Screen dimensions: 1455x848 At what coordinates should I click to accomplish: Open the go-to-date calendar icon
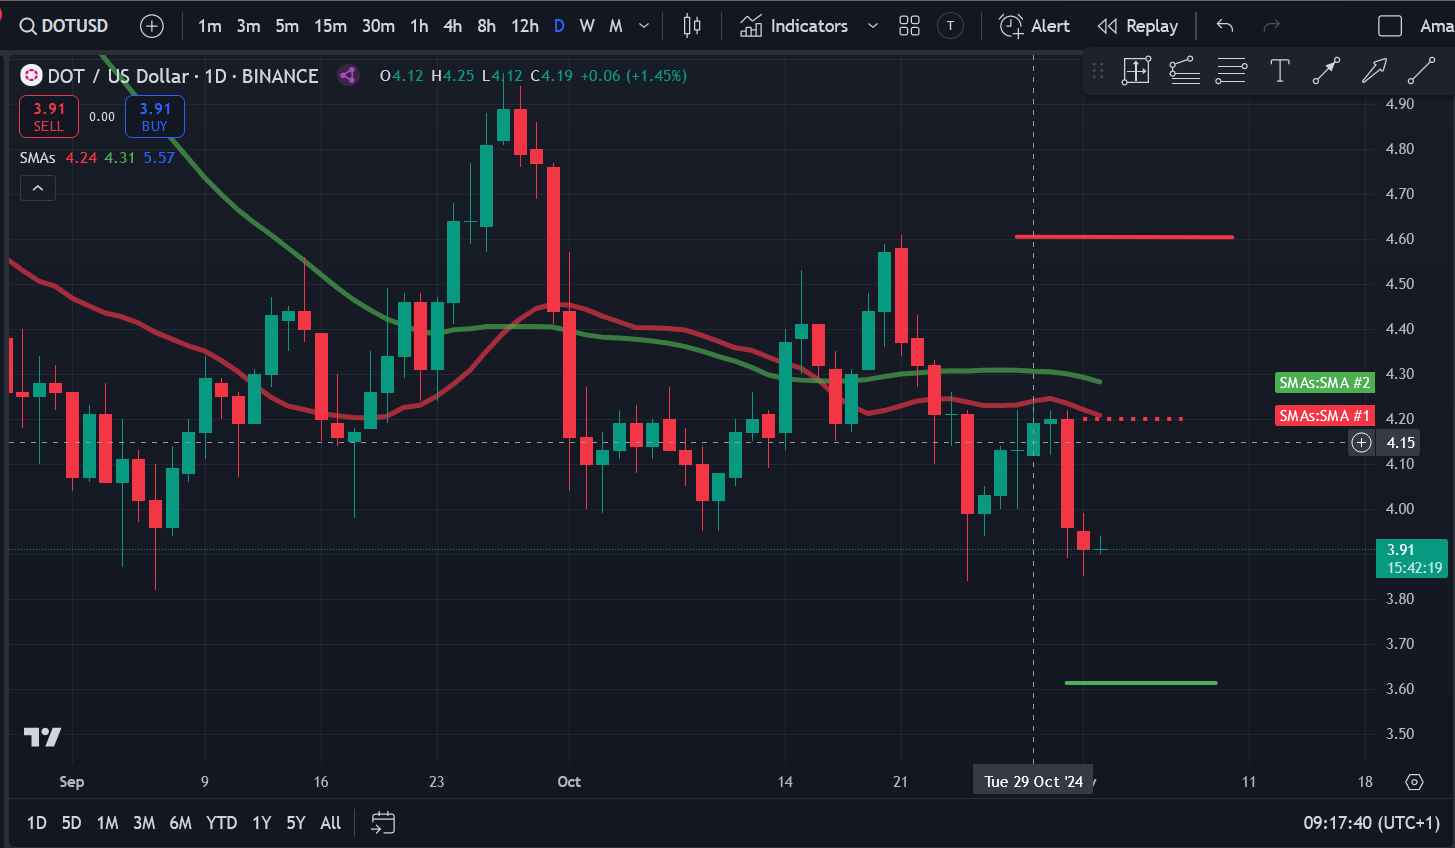point(383,823)
